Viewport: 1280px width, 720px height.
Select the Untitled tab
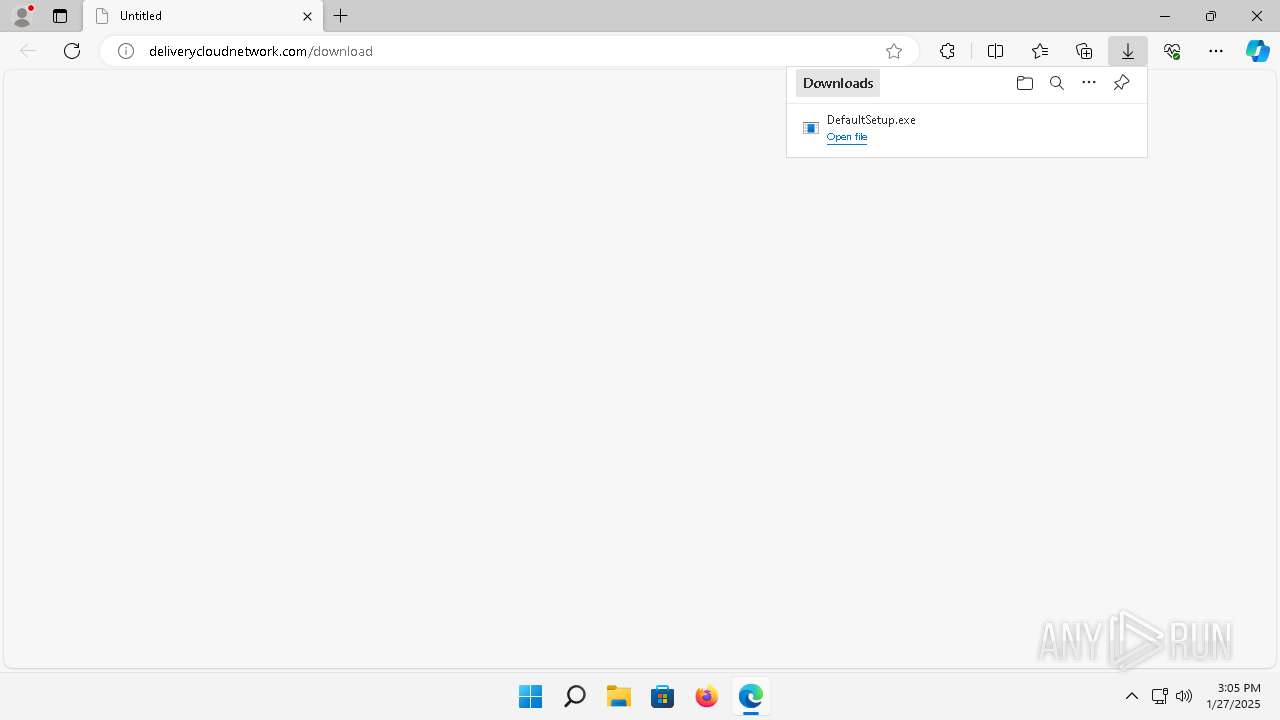point(203,16)
